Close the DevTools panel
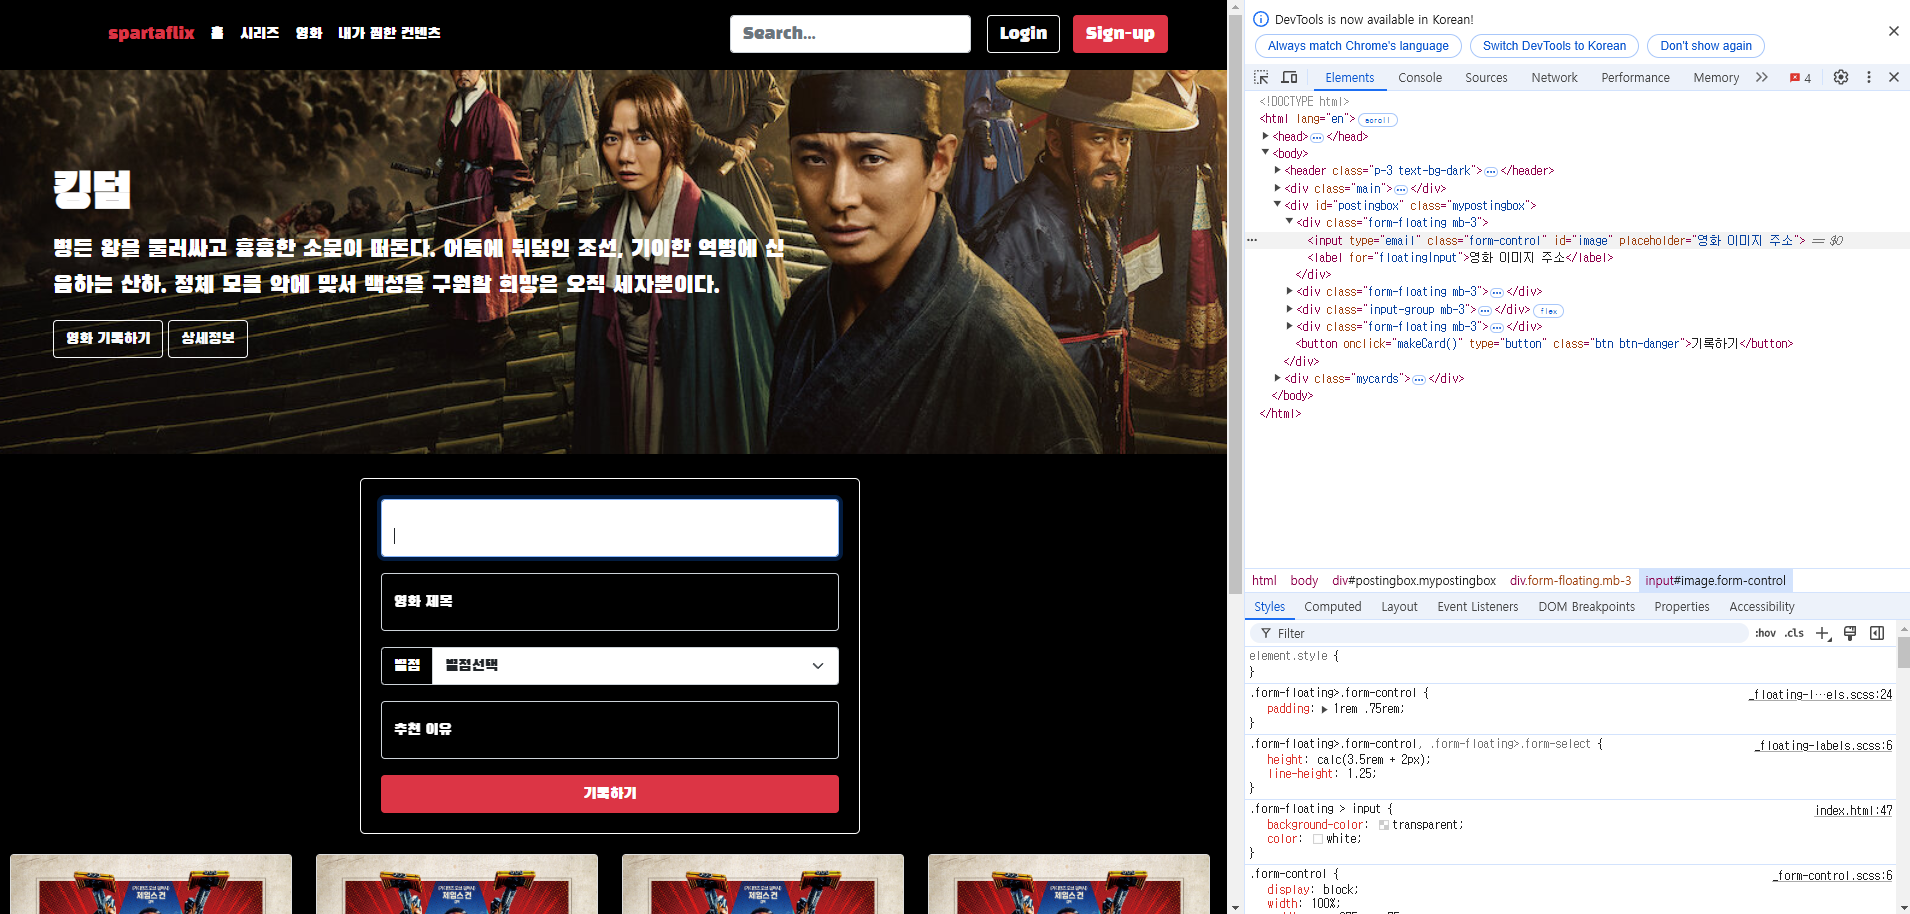 tap(1894, 77)
